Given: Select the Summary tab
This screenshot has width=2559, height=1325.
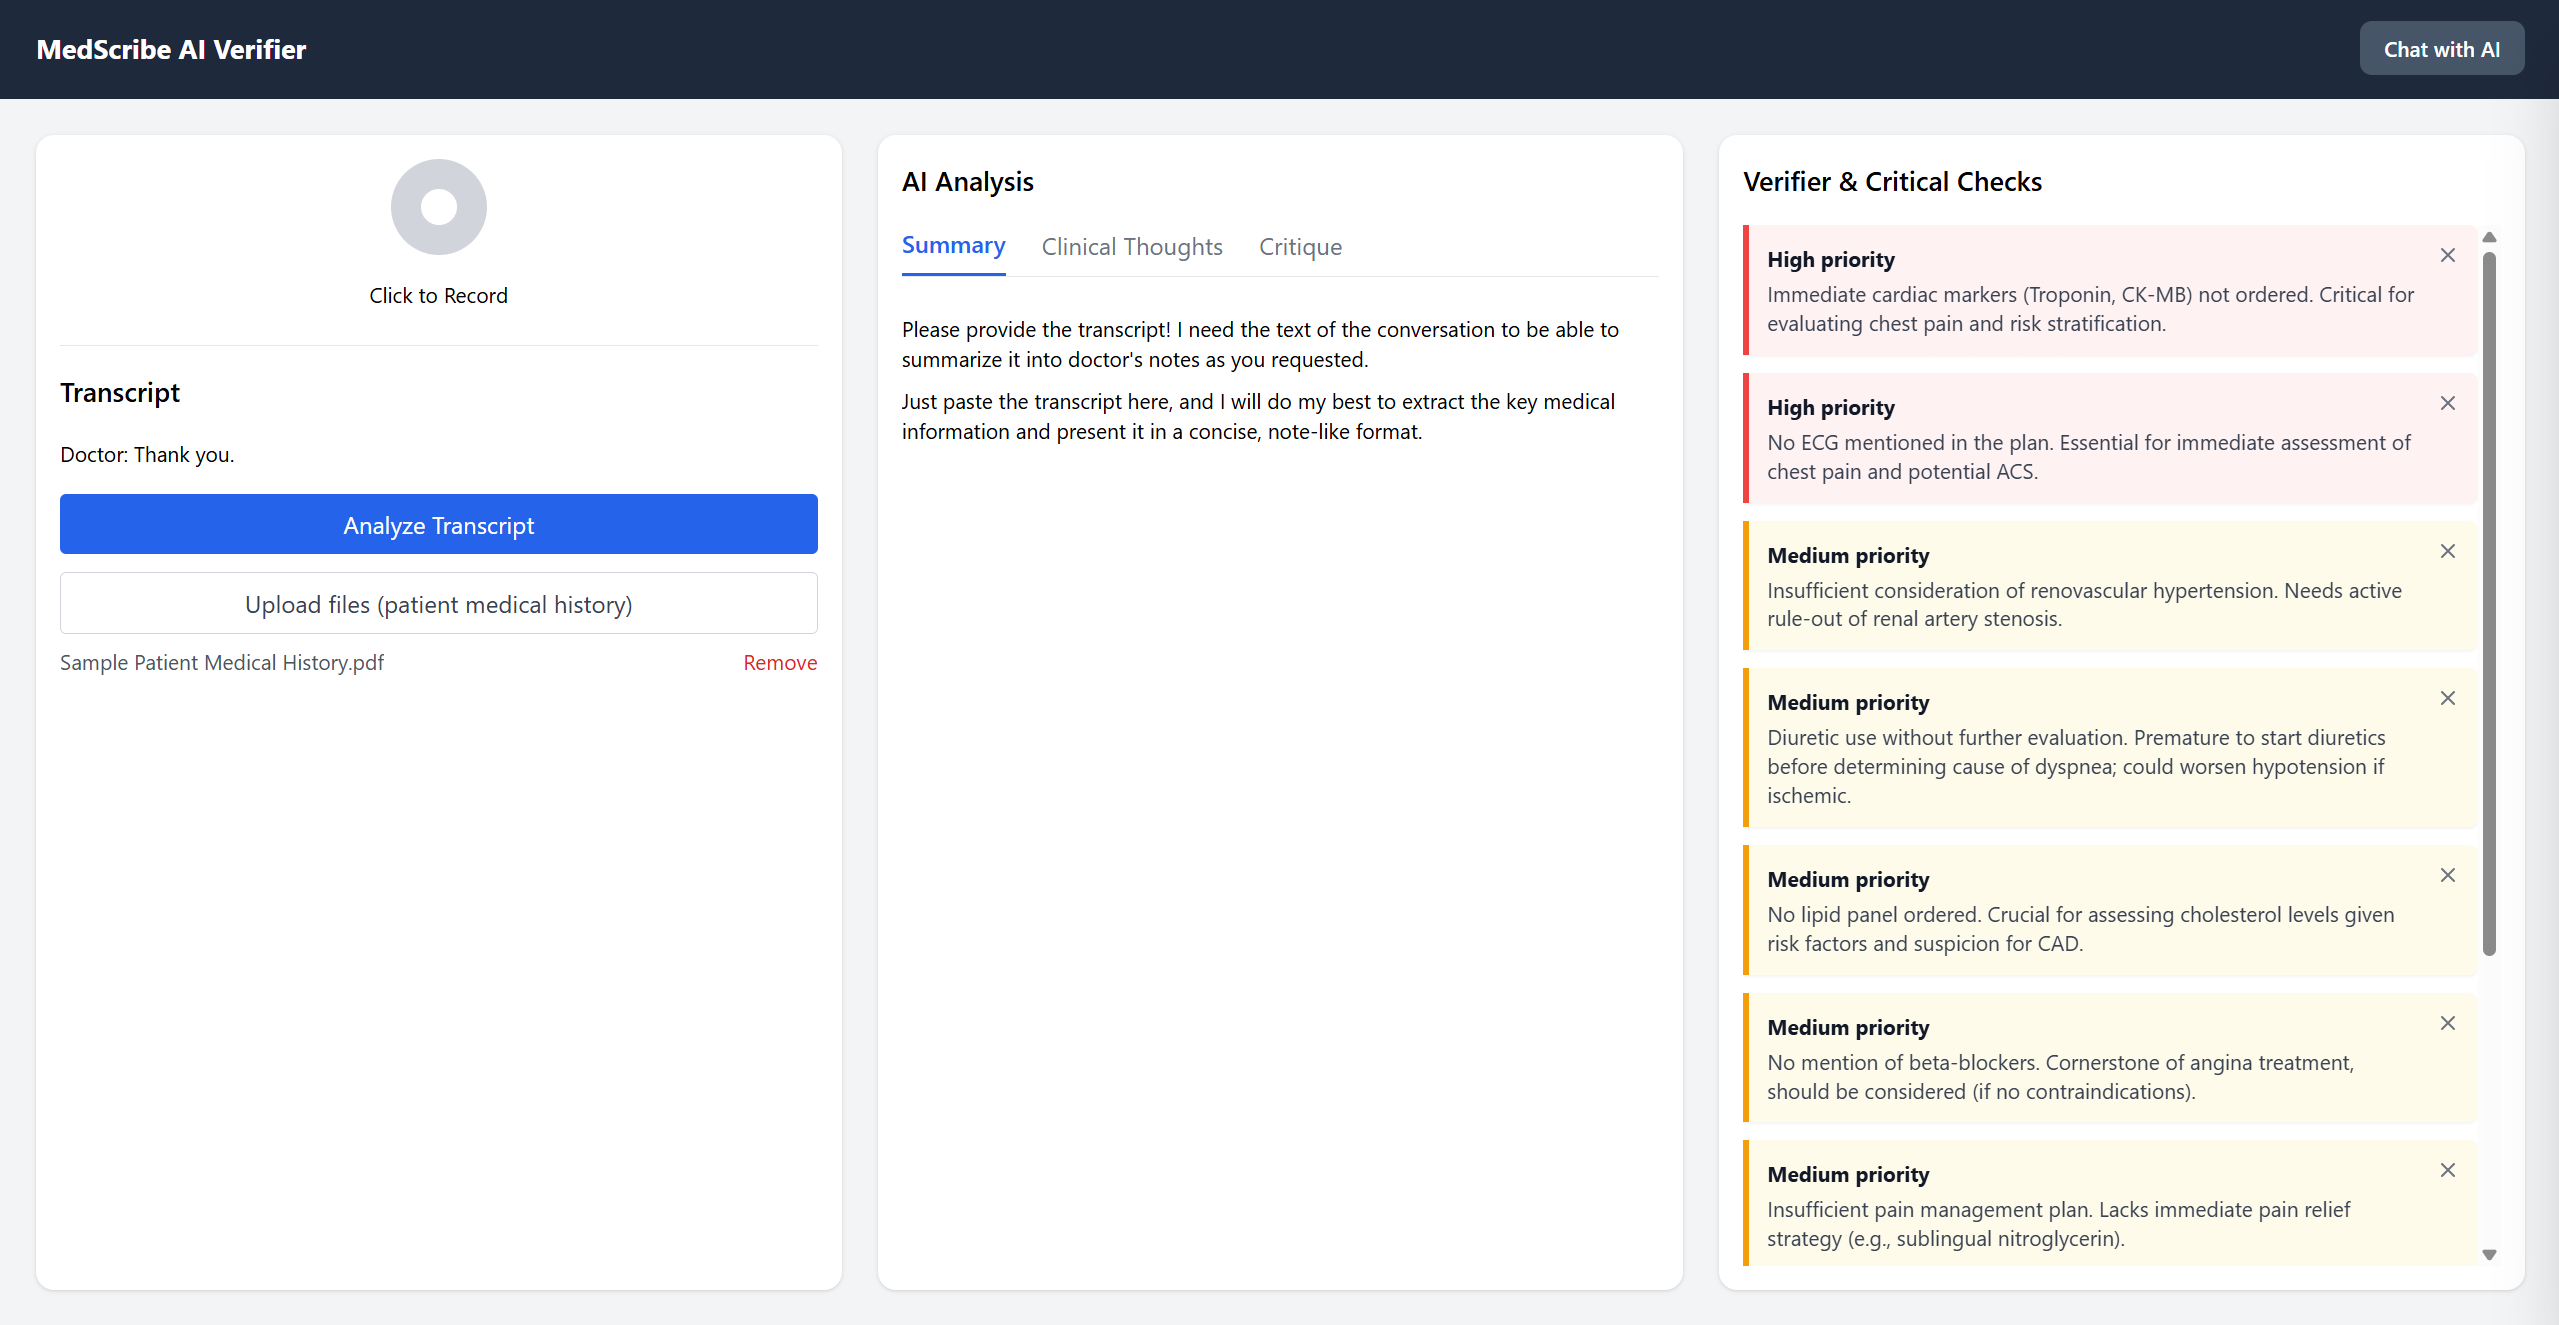Looking at the screenshot, I should (x=952, y=246).
